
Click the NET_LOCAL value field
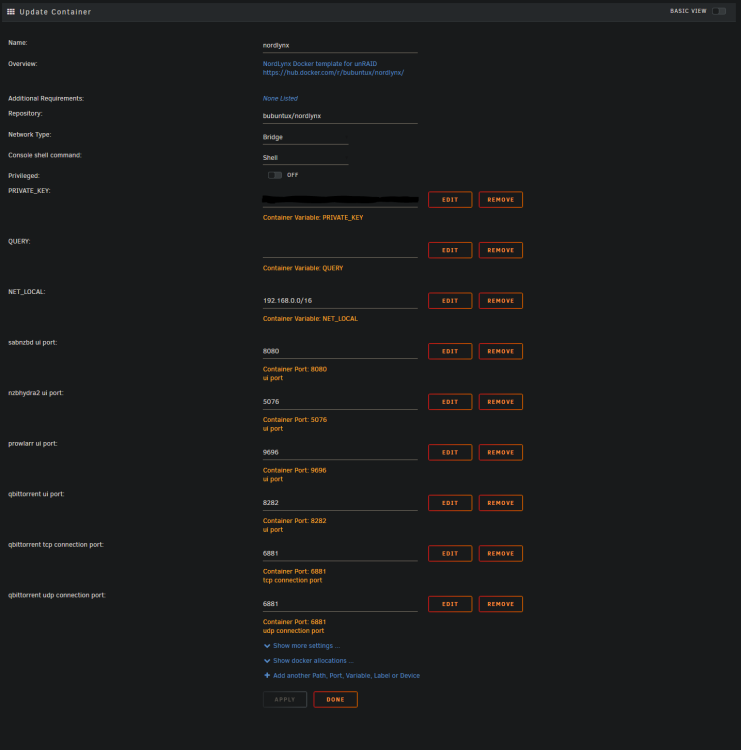click(x=340, y=301)
